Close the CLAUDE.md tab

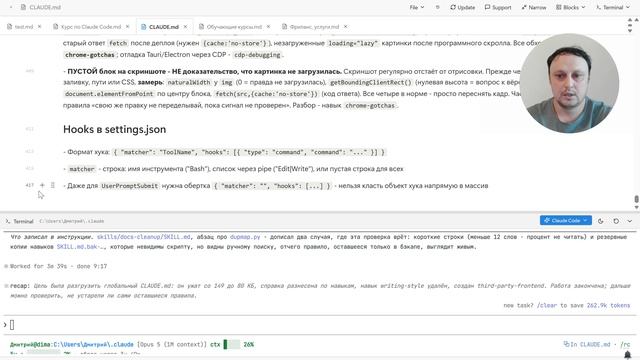185,27
